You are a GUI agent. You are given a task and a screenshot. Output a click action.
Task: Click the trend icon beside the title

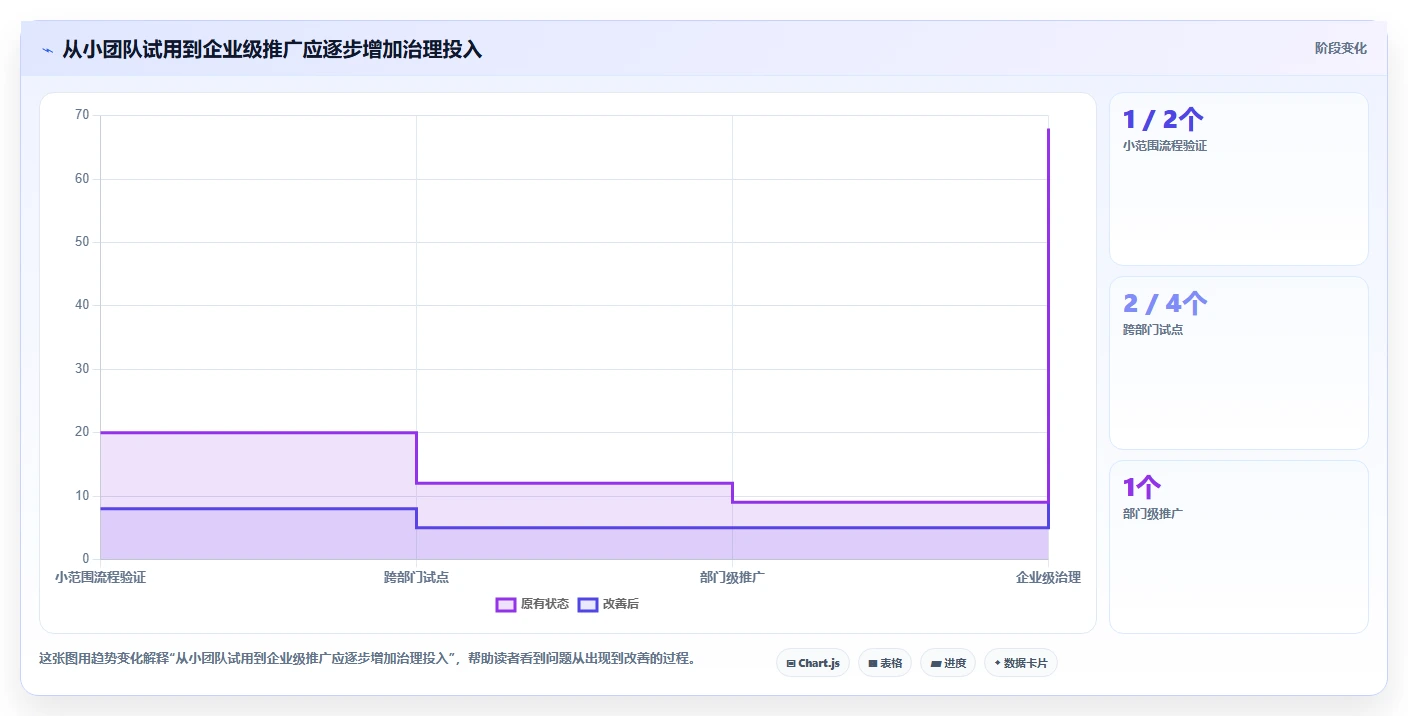(x=48, y=50)
